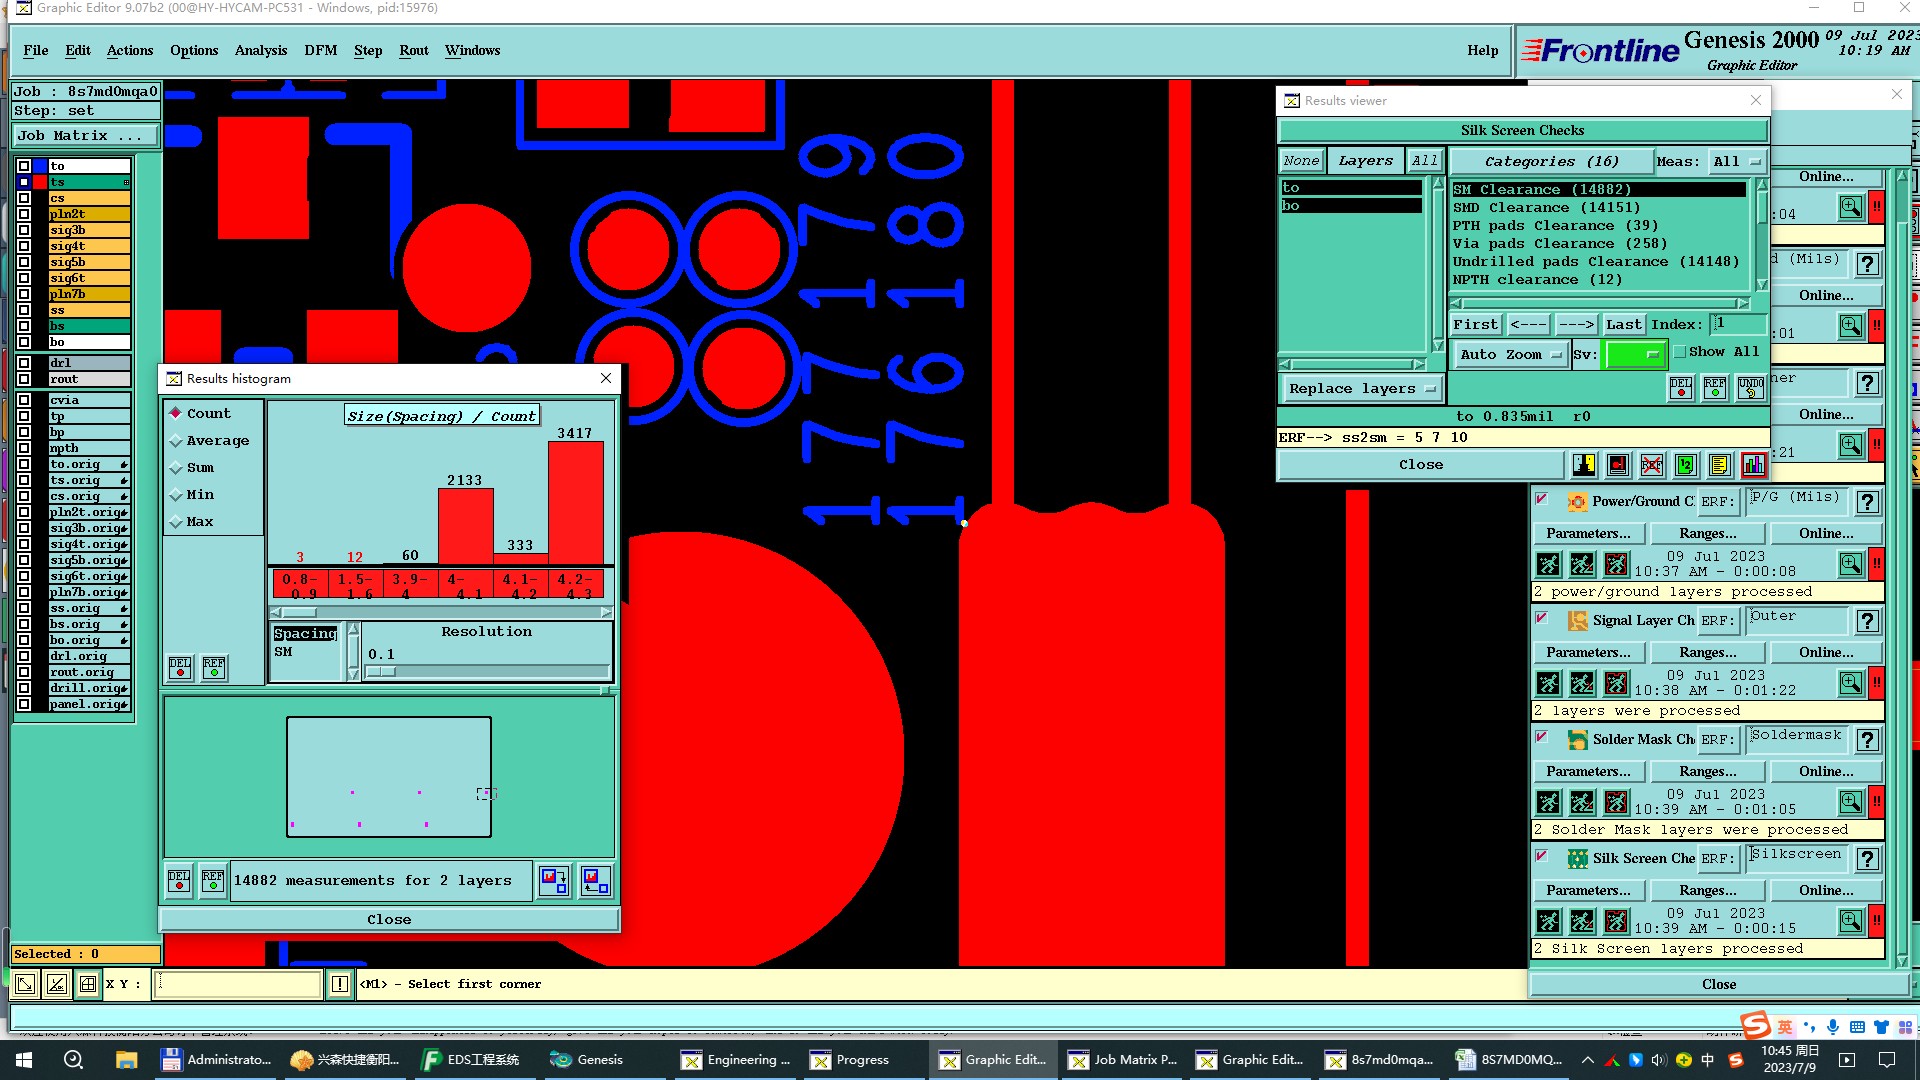Click the UNDO icon in Results viewer
1920x1080 pixels.
[1750, 388]
